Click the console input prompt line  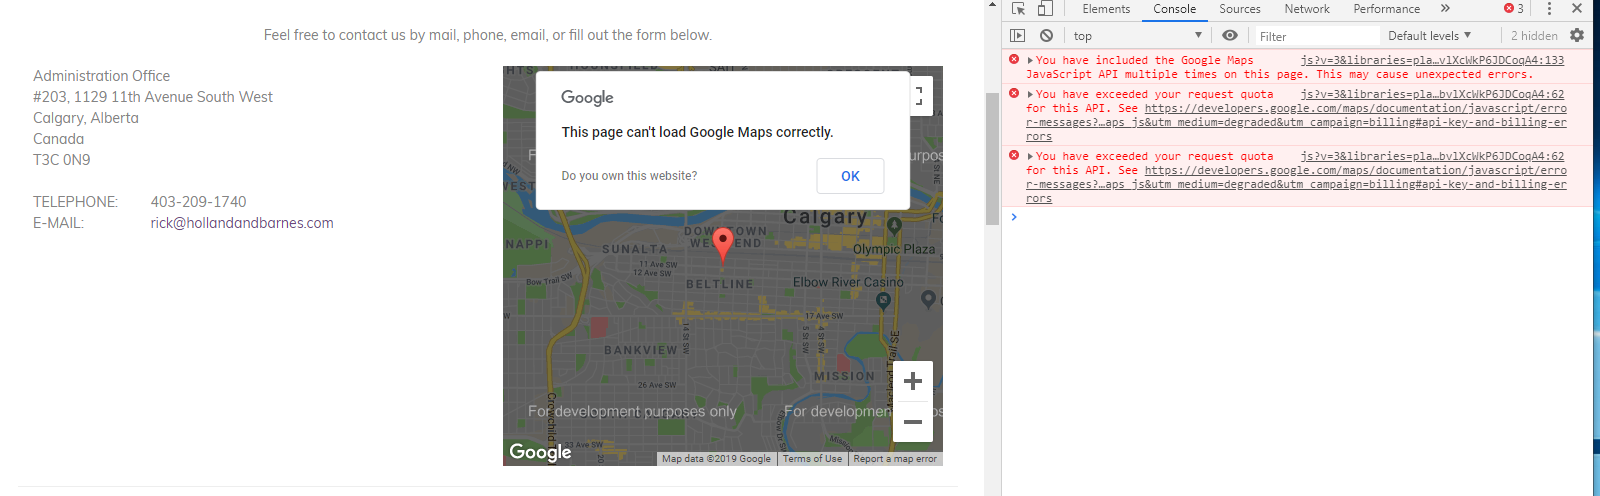(1297, 217)
